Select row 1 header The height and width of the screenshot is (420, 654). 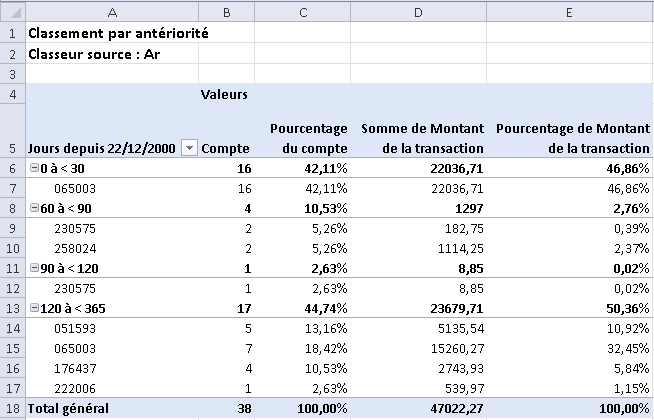[x=12, y=32]
